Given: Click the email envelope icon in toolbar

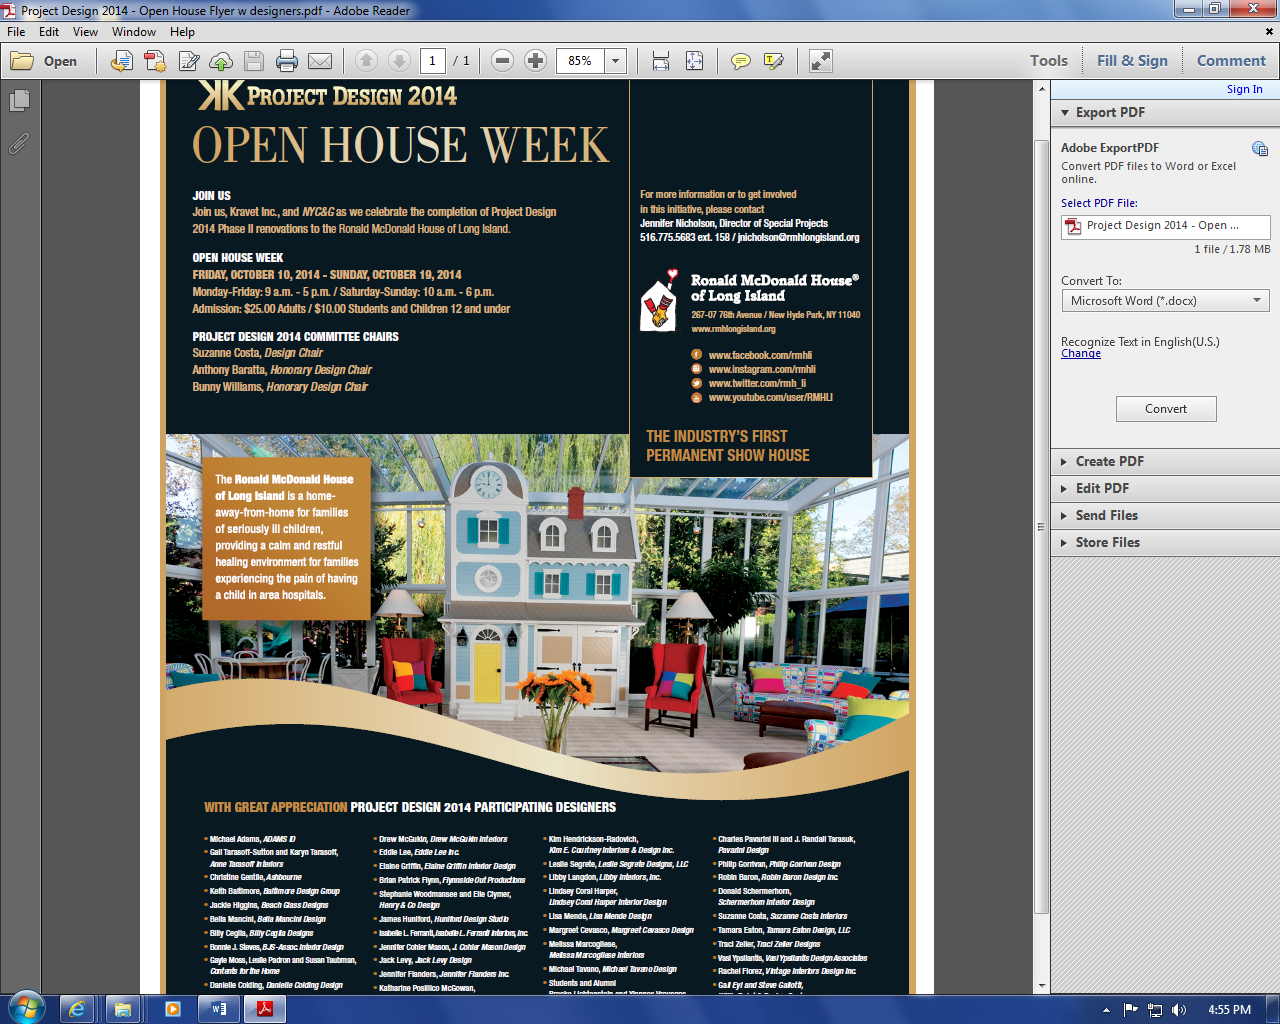Looking at the screenshot, I should pyautogui.click(x=320, y=61).
